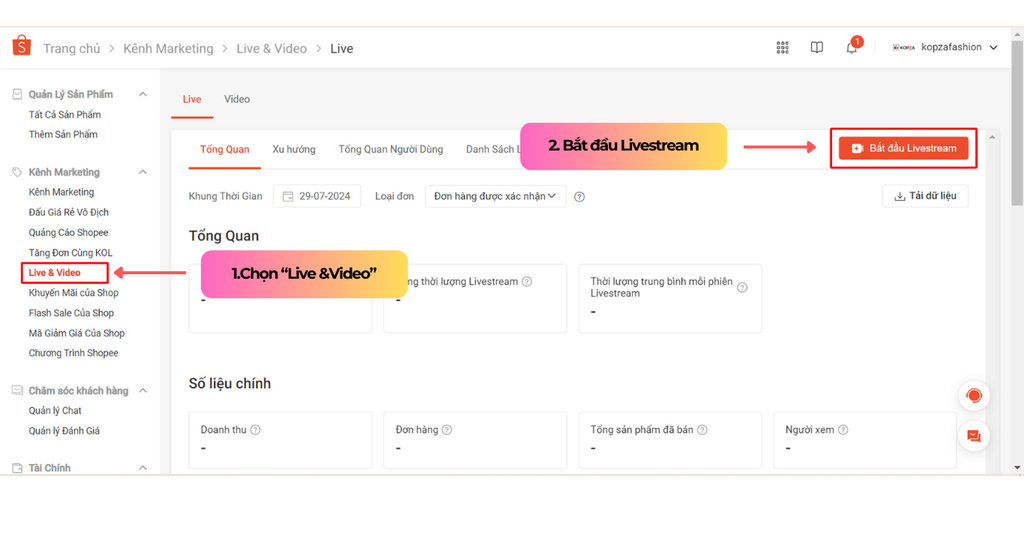Open the feedback message floating icon
Image resolution: width=1024 pixels, height=535 pixels.
(974, 436)
